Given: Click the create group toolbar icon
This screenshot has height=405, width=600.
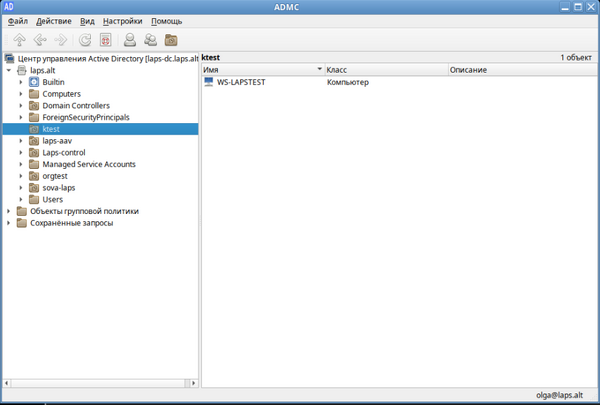Looking at the screenshot, I should 150,40.
